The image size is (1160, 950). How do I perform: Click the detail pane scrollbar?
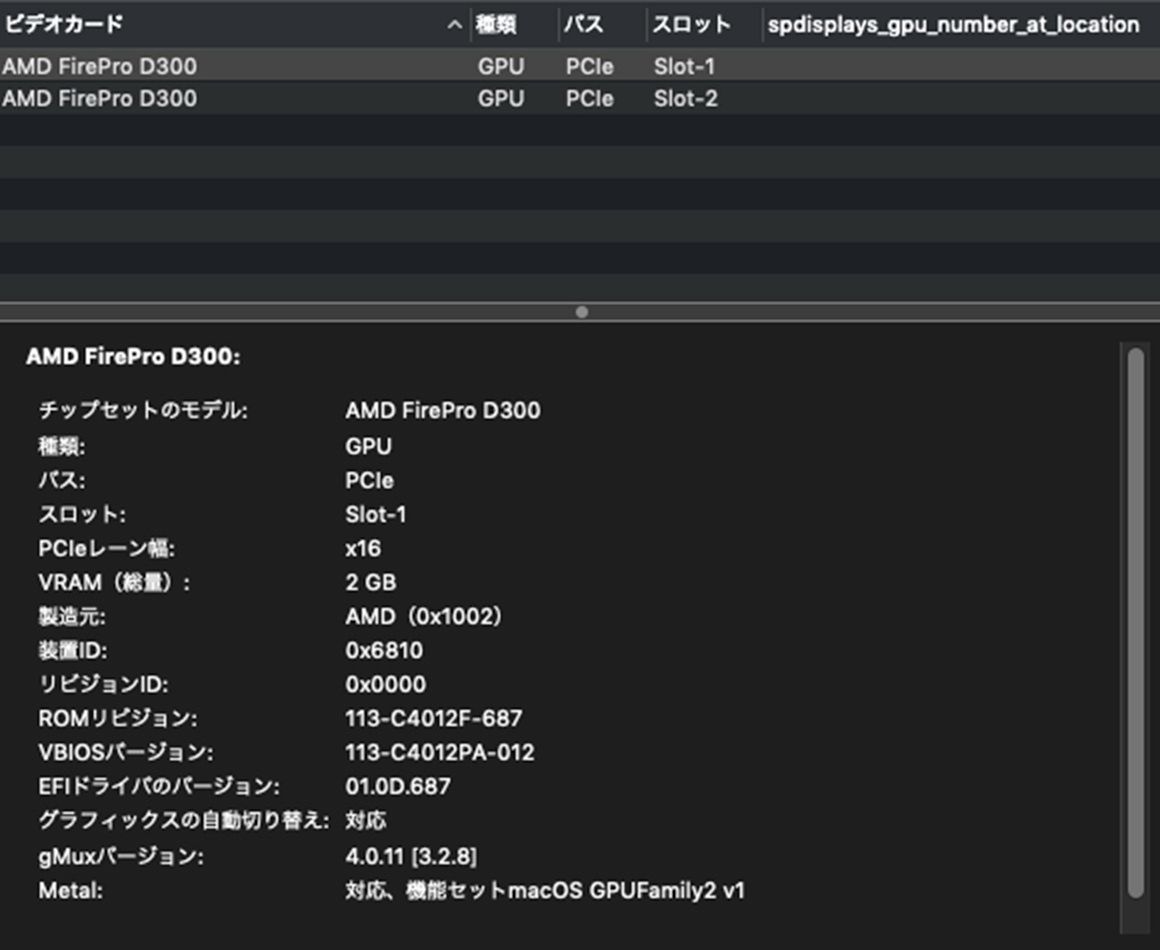(x=1136, y=623)
